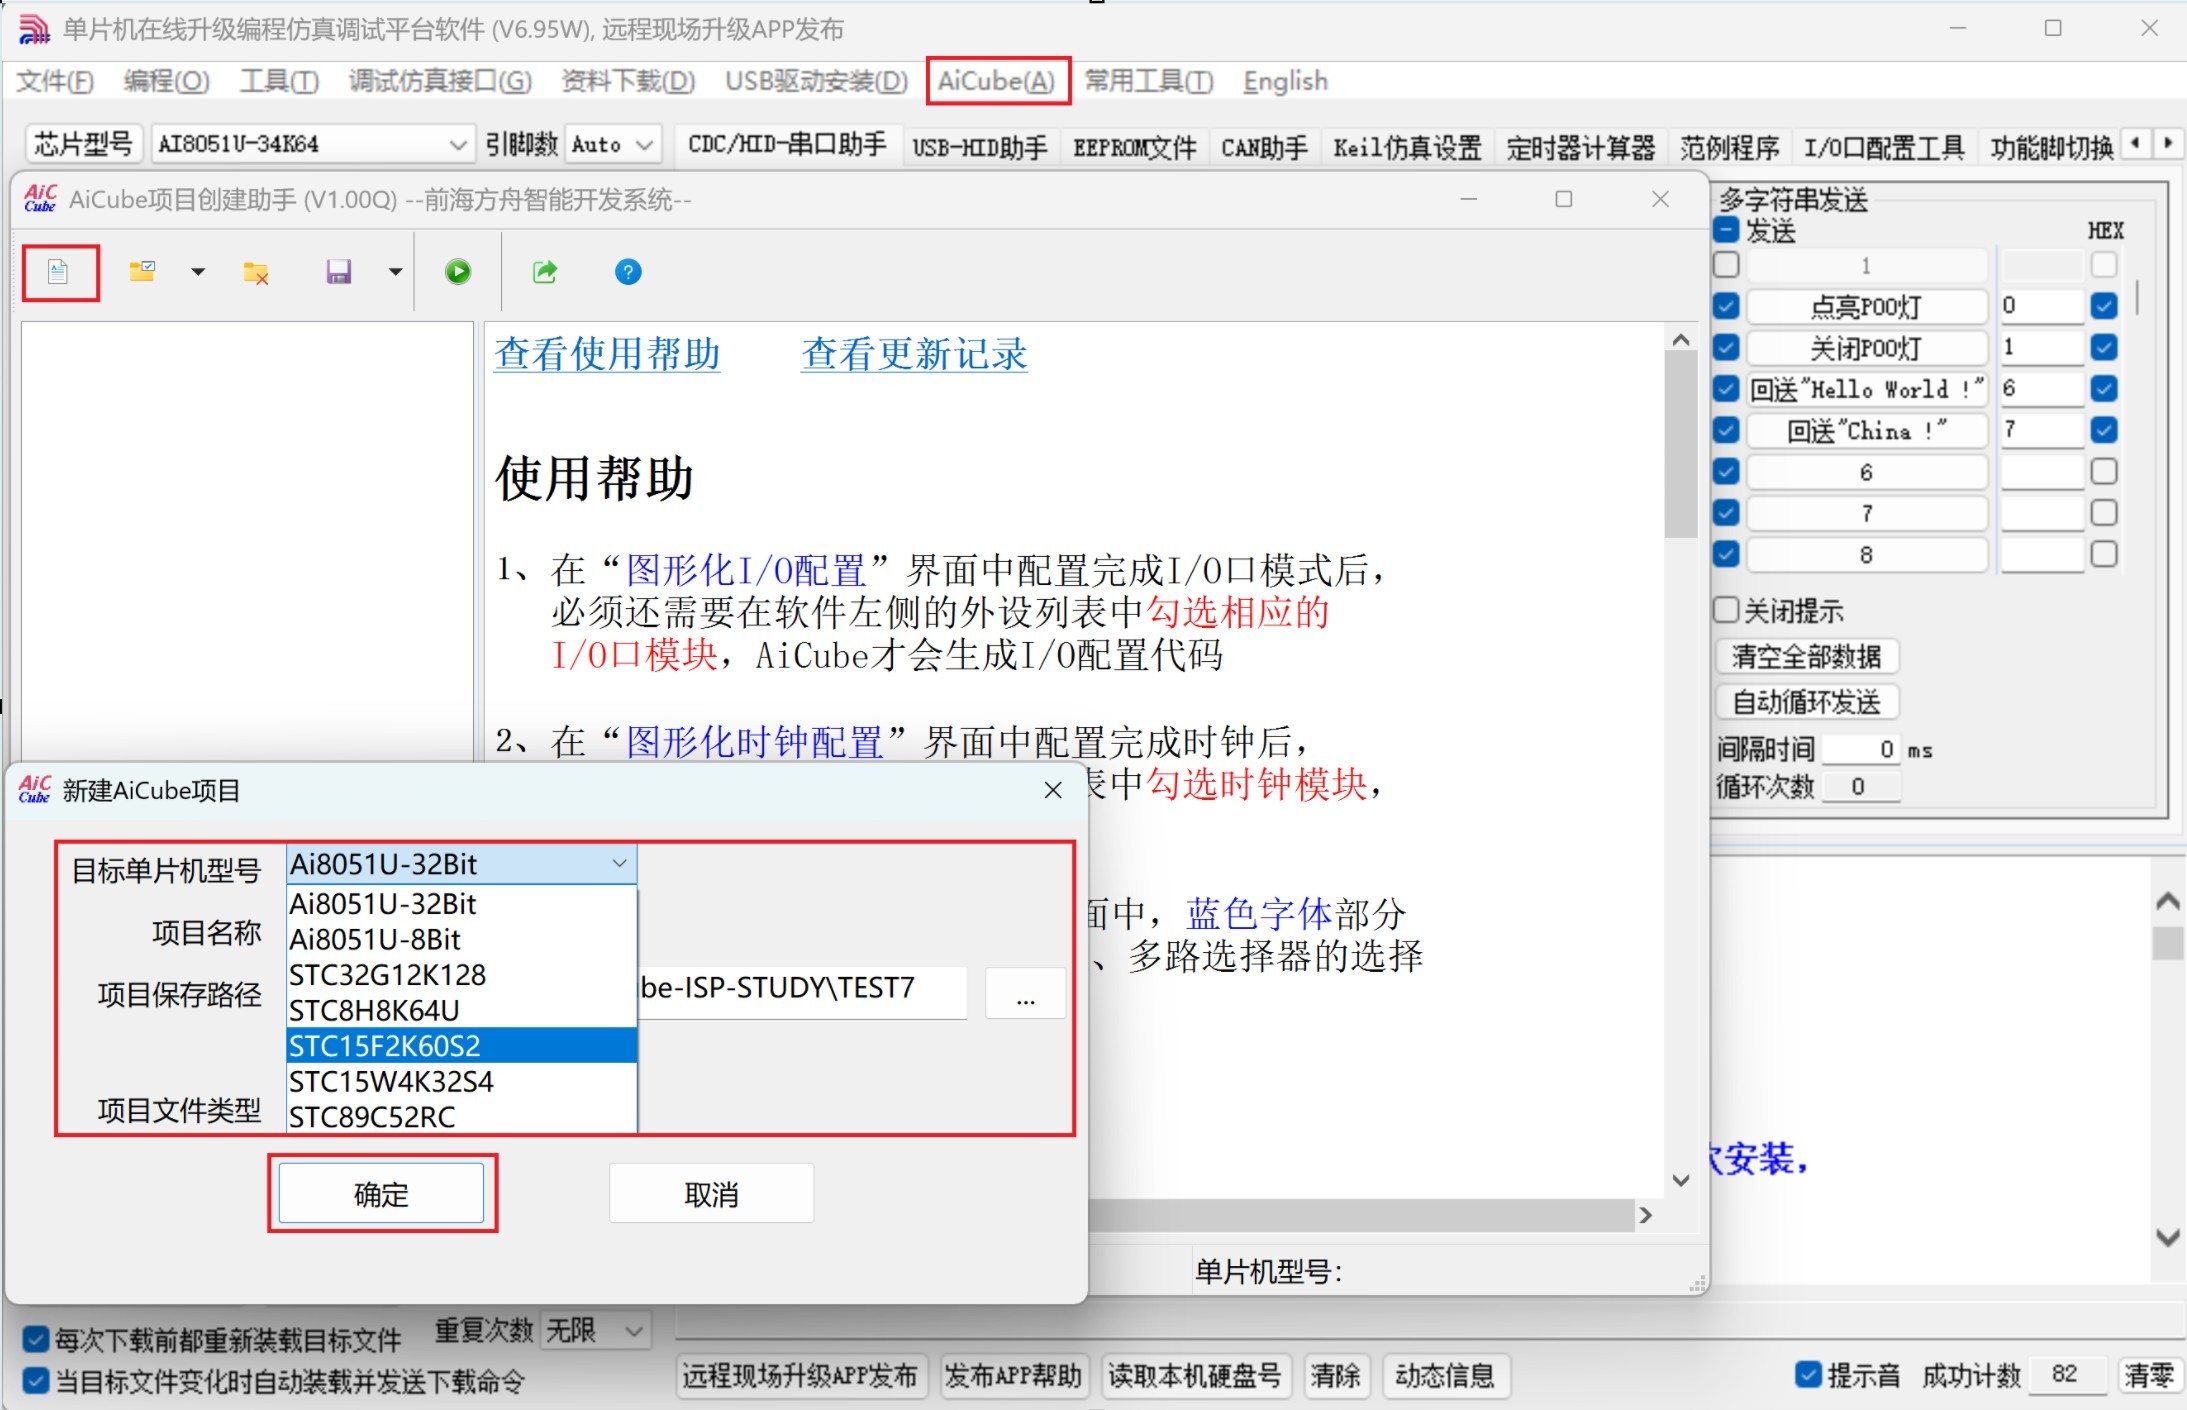This screenshot has height=1410, width=2187.
Task: Toggle HEX checkbox for 回送 Hello World row
Action: click(x=2104, y=388)
